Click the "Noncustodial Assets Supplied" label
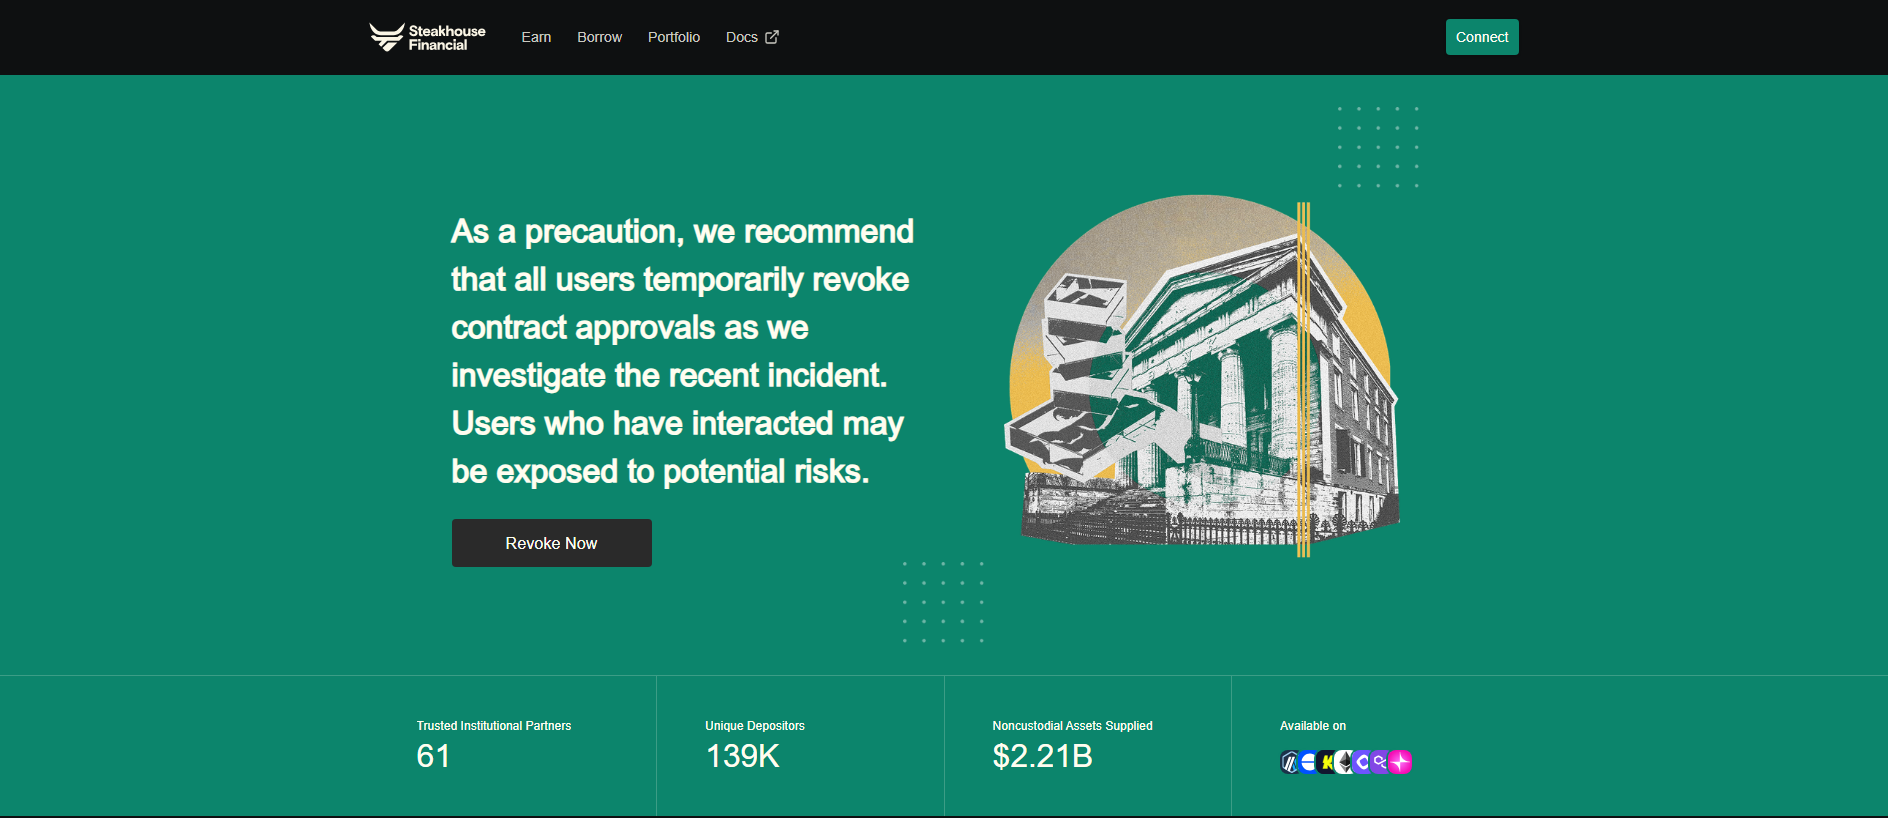The height and width of the screenshot is (818, 1888). coord(1072,726)
